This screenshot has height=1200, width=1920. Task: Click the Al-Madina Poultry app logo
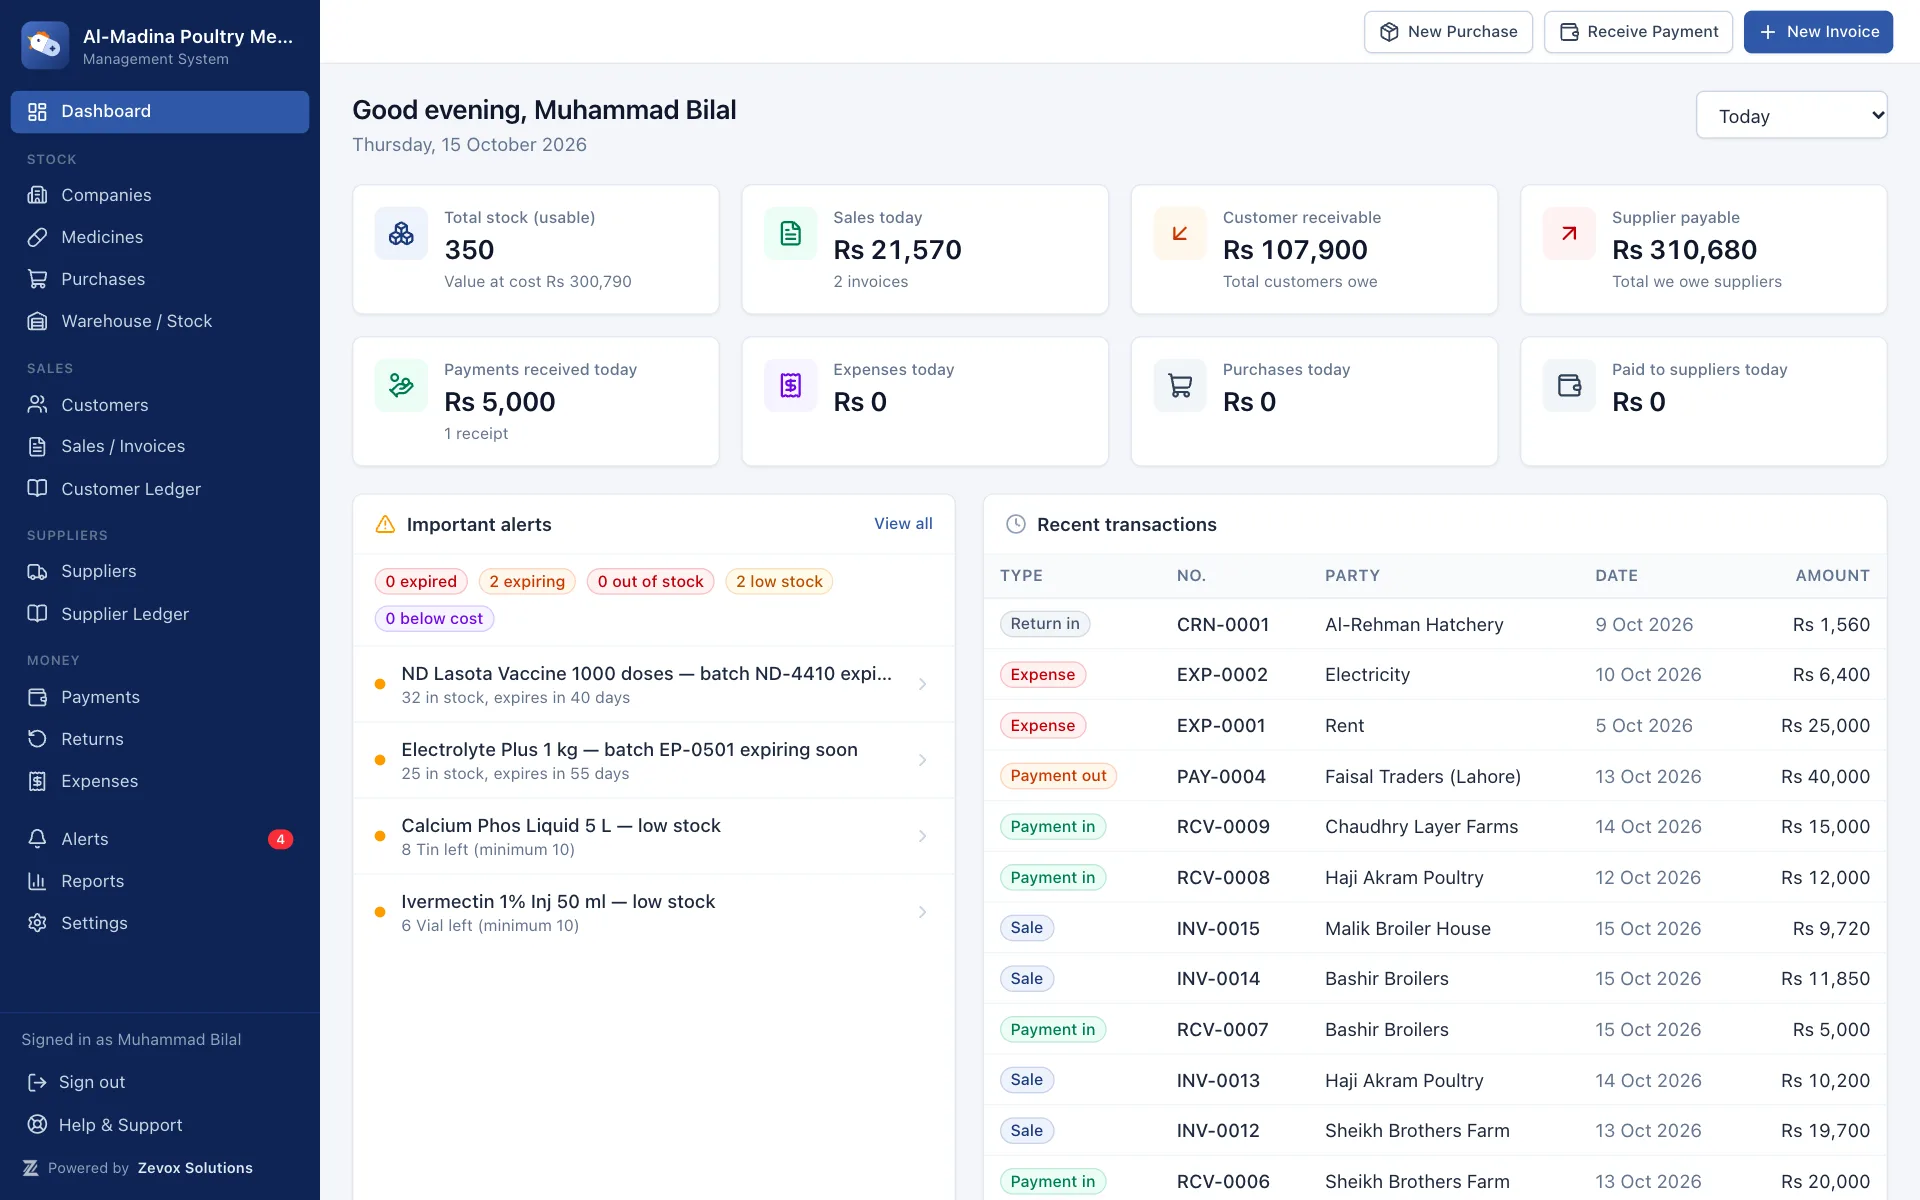45,45
